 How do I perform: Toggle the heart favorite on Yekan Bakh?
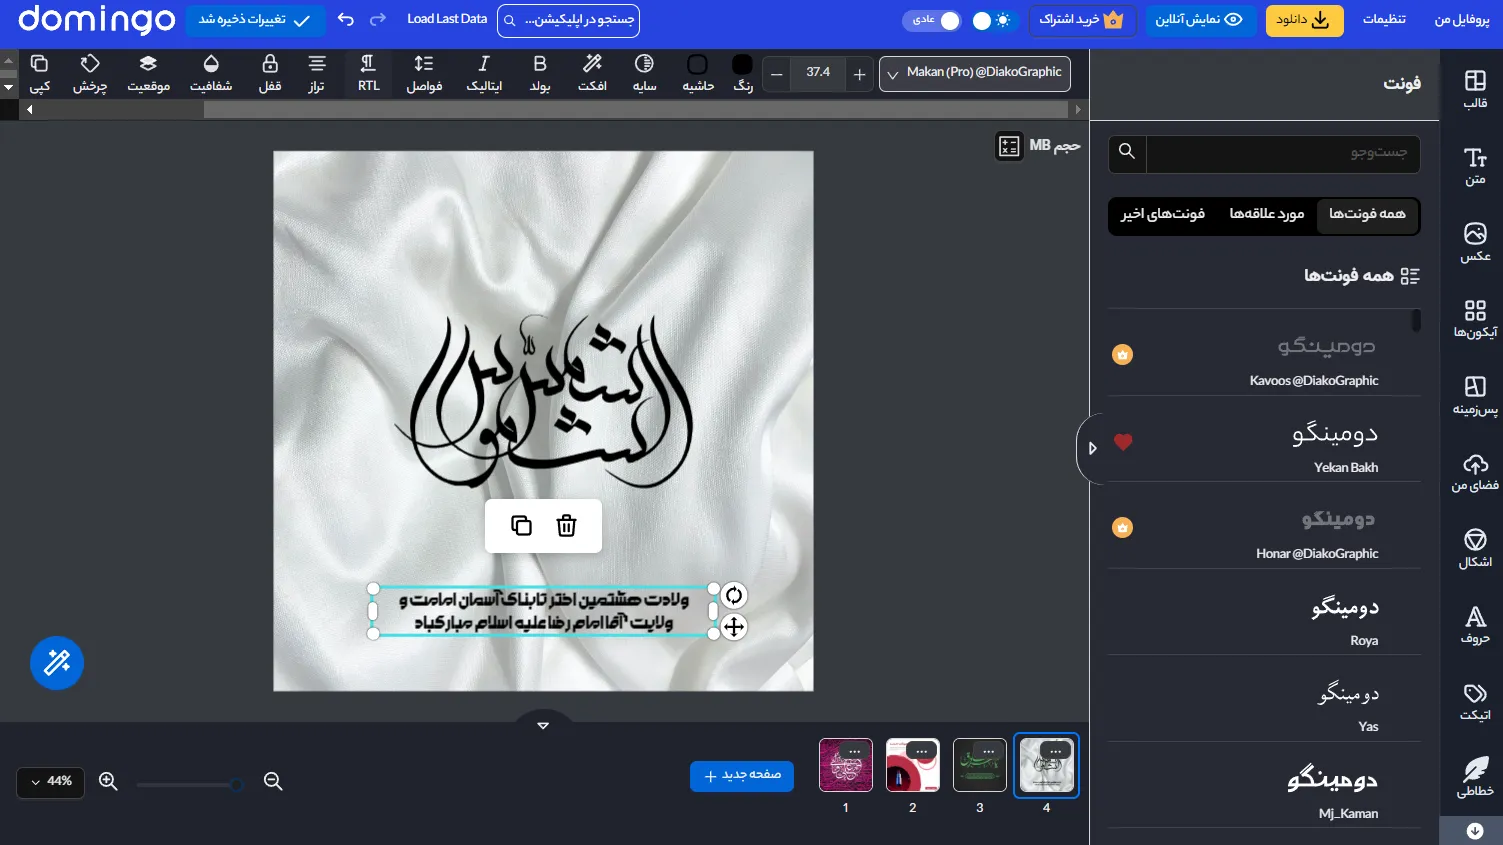(x=1123, y=441)
